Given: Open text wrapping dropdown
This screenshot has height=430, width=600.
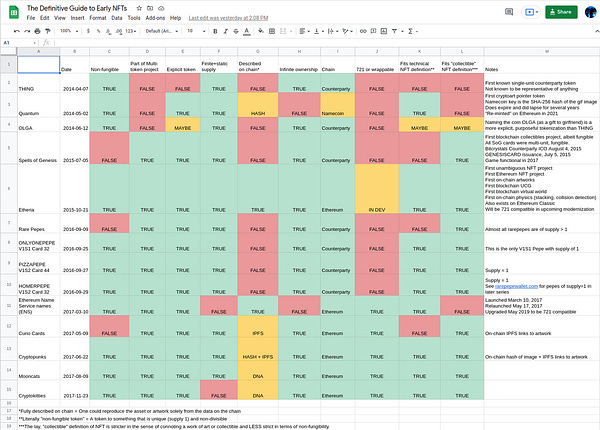Looking at the screenshot, I should (x=333, y=31).
